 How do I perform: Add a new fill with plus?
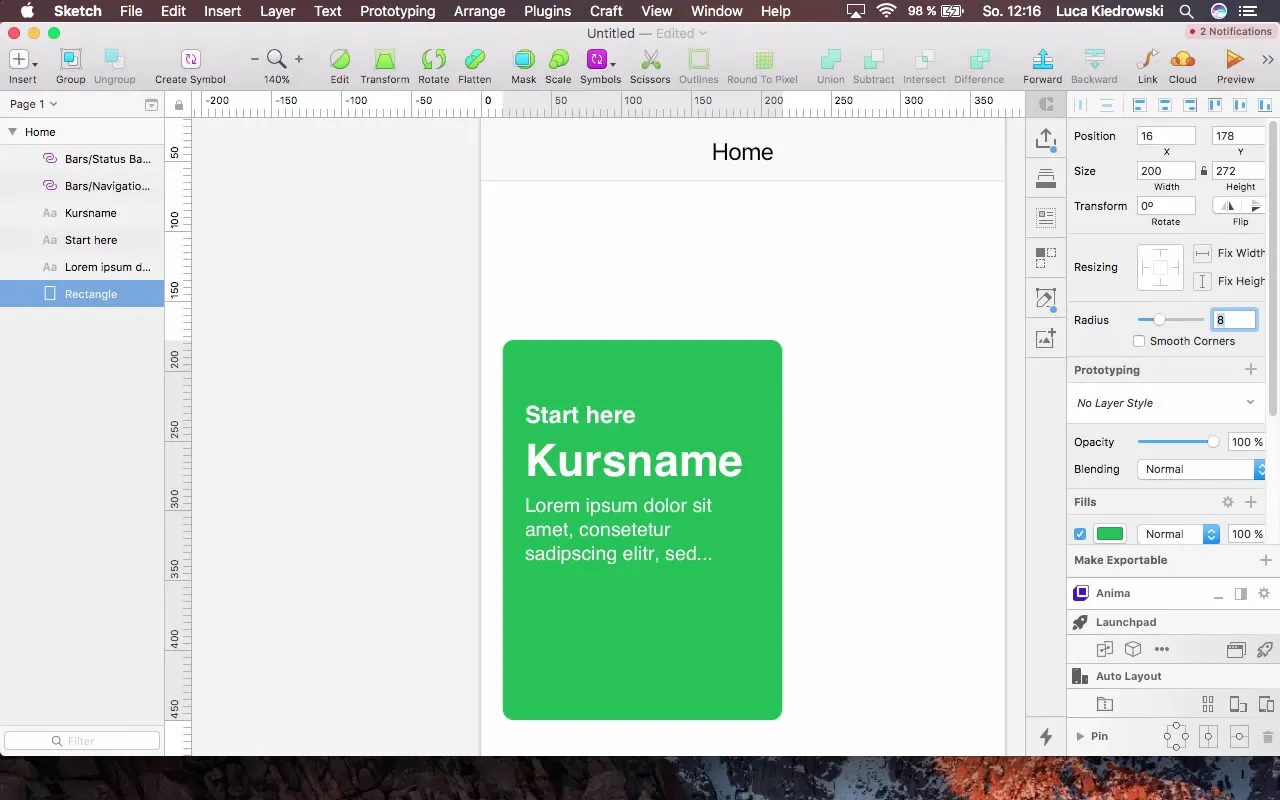(x=1250, y=502)
